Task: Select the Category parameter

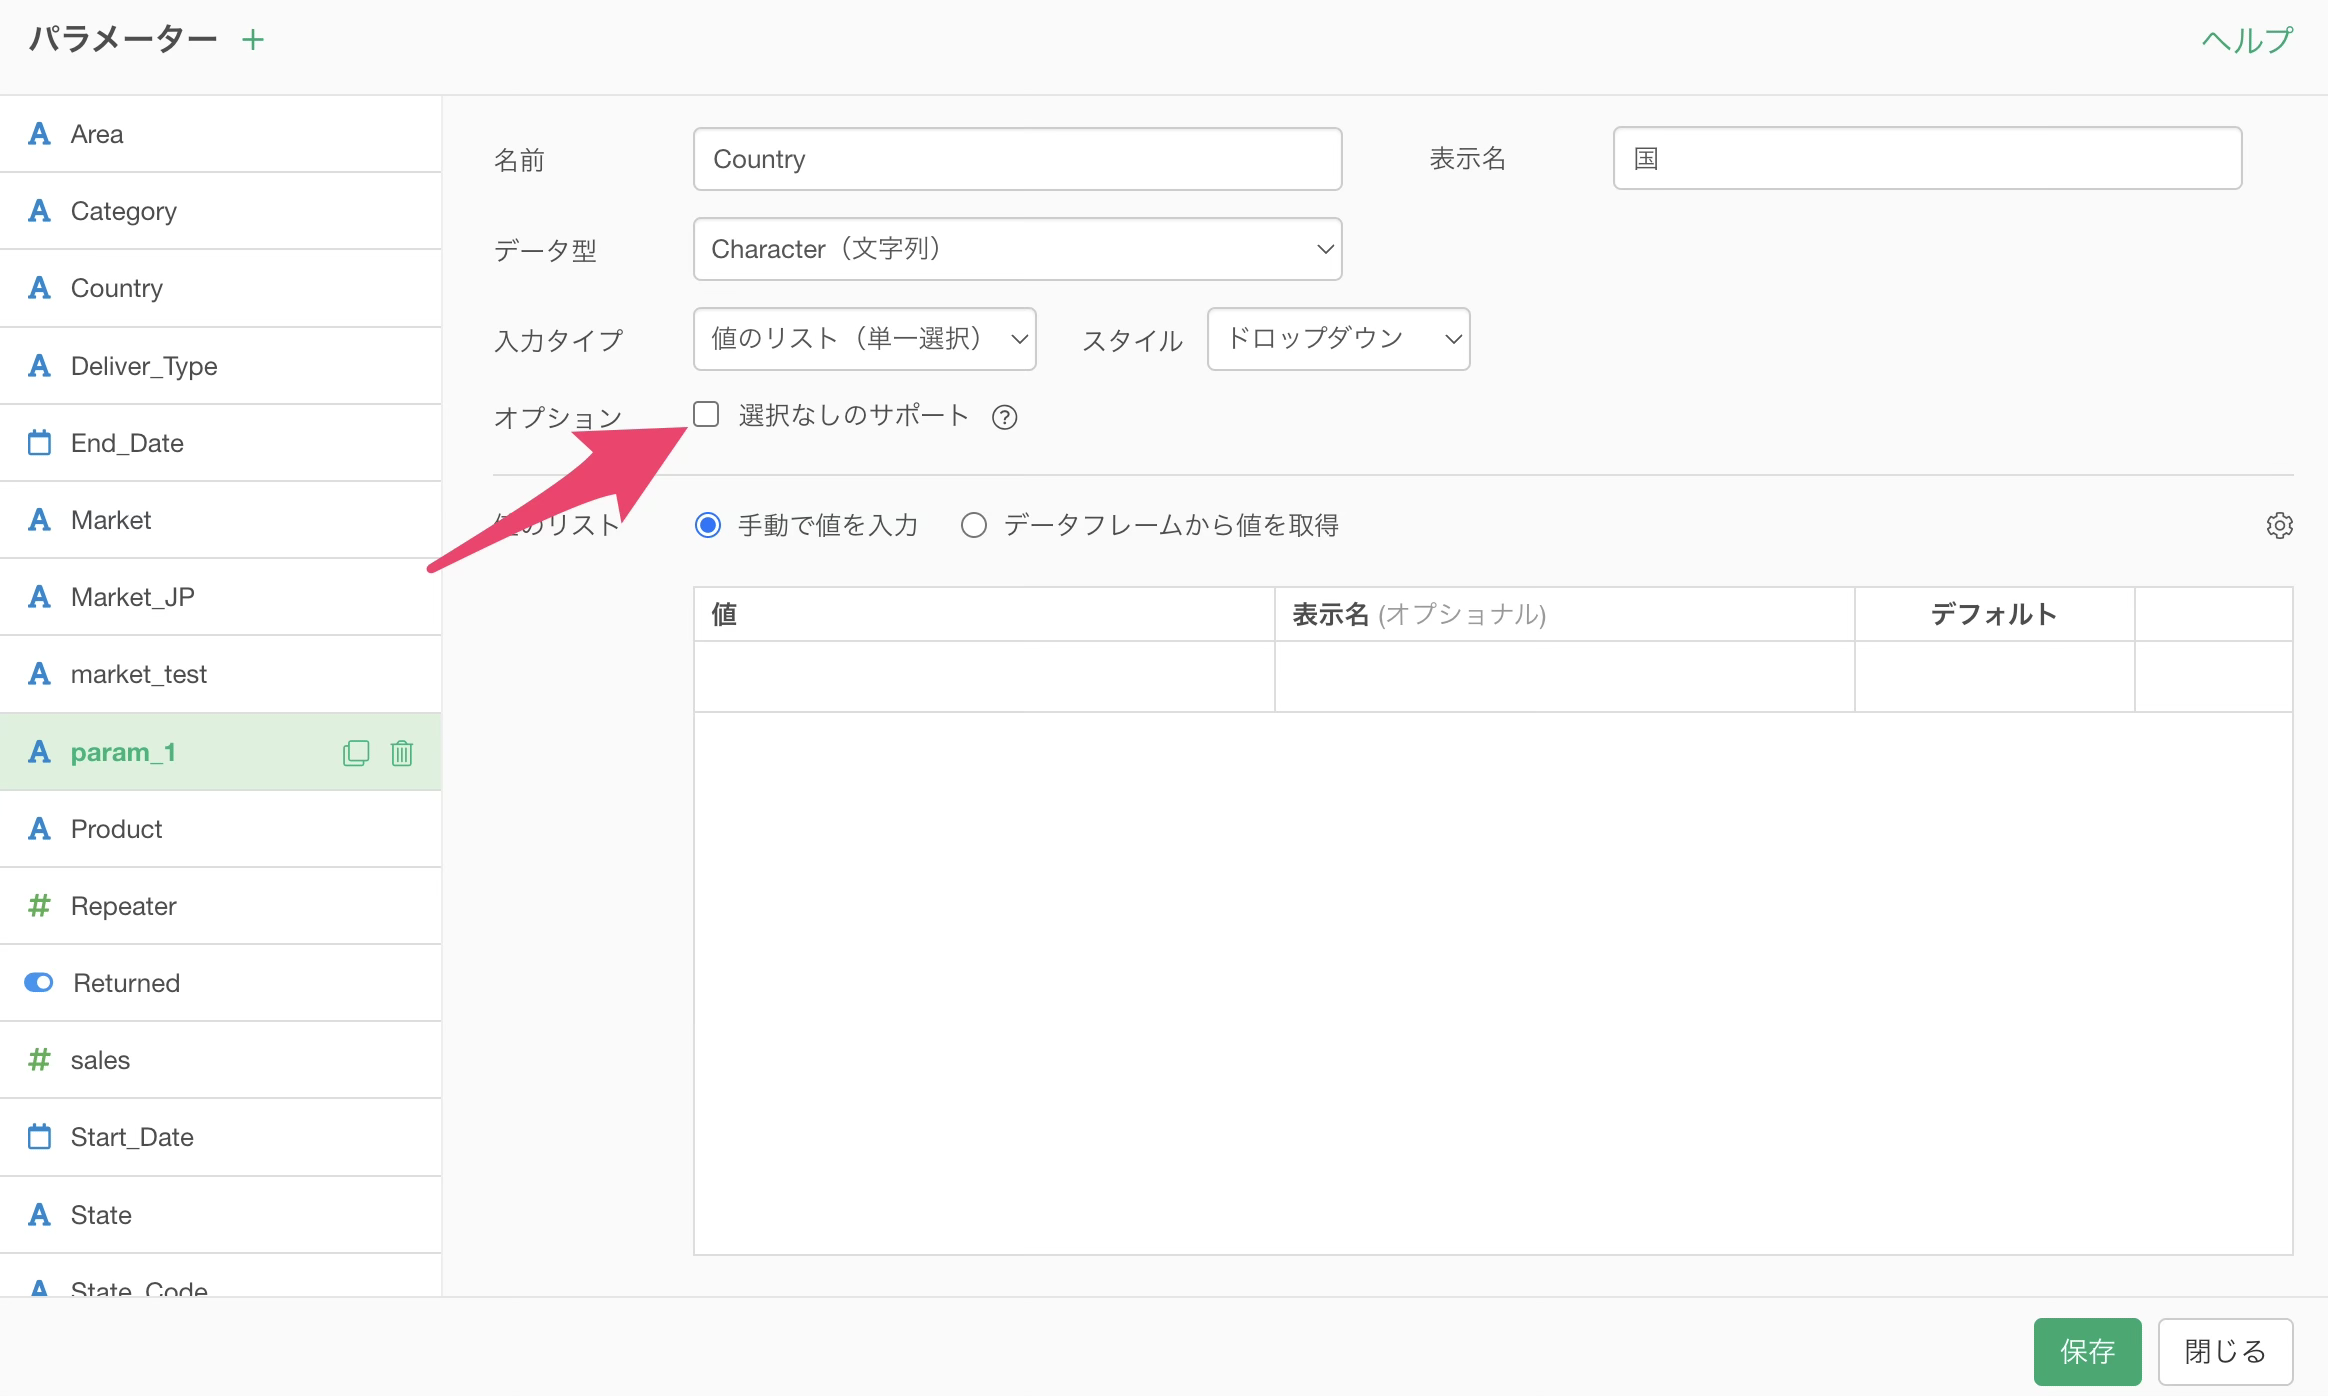Action: 220,211
